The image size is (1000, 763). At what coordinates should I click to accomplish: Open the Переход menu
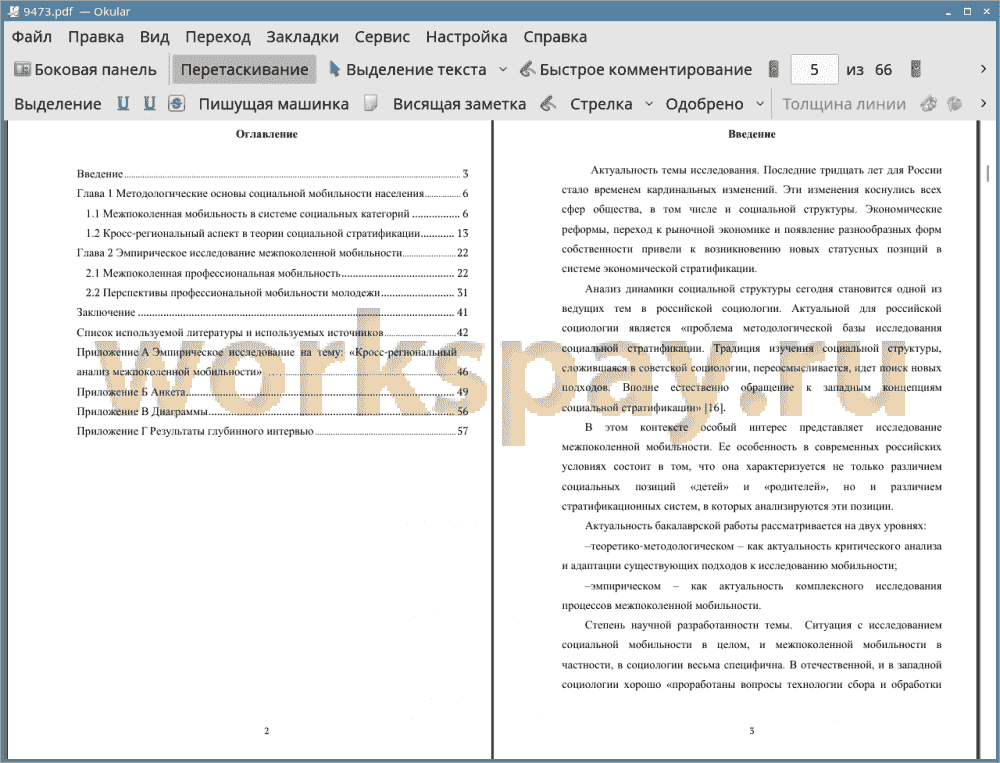pos(217,37)
